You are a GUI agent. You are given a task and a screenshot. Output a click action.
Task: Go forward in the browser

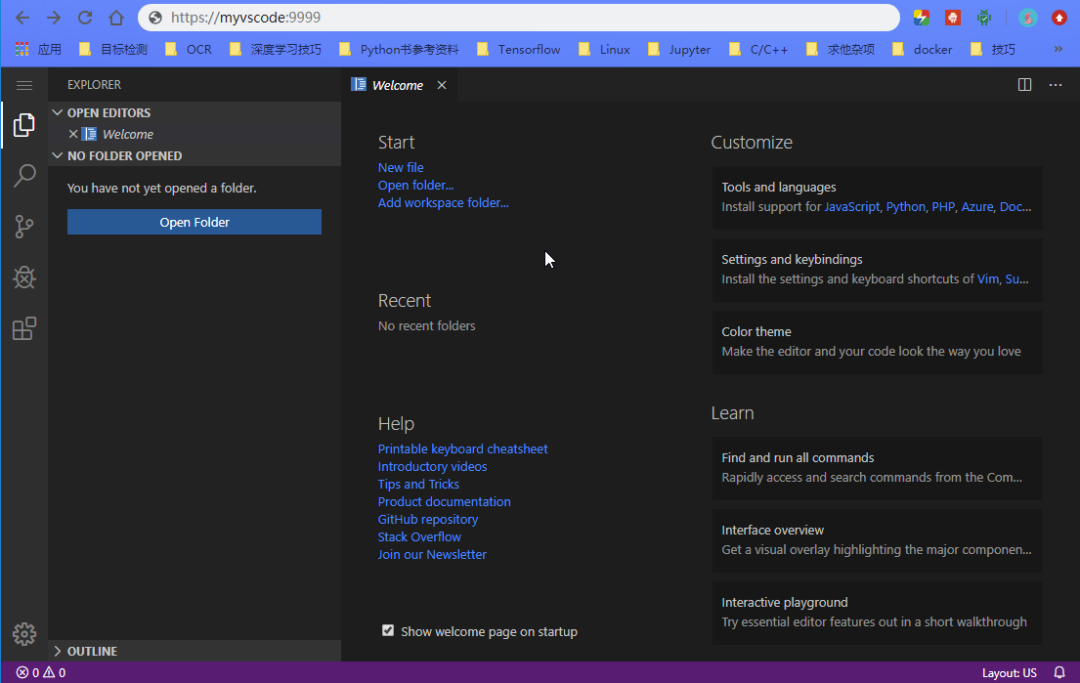pos(54,18)
